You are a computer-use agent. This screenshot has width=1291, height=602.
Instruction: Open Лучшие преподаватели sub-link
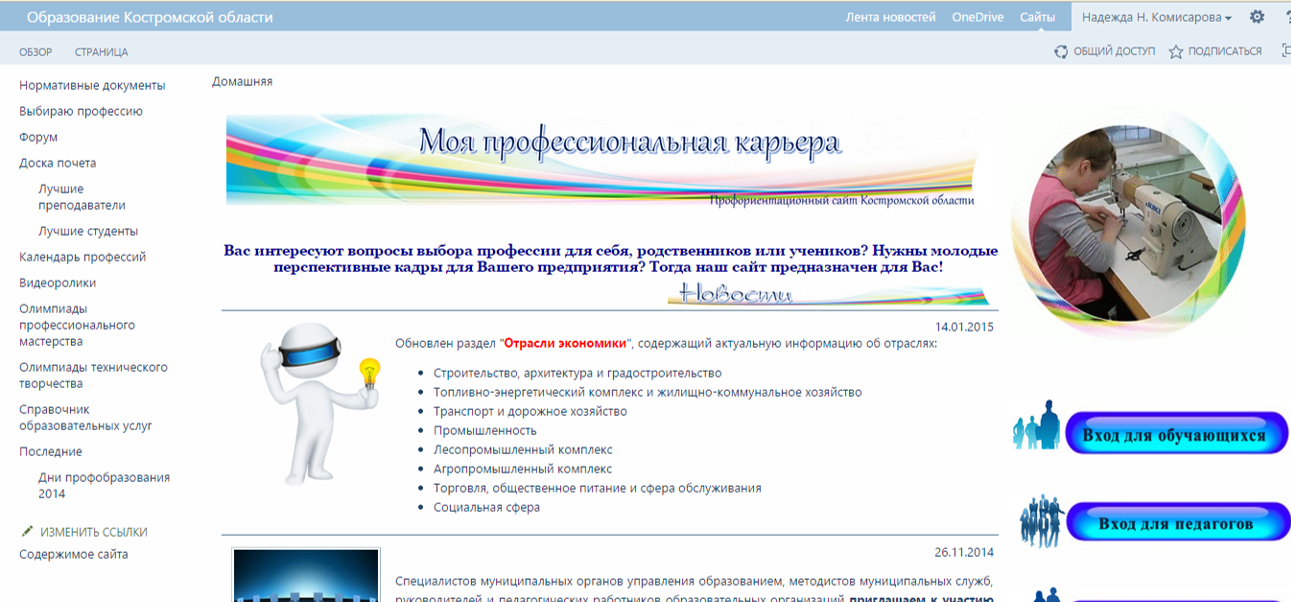coord(82,197)
